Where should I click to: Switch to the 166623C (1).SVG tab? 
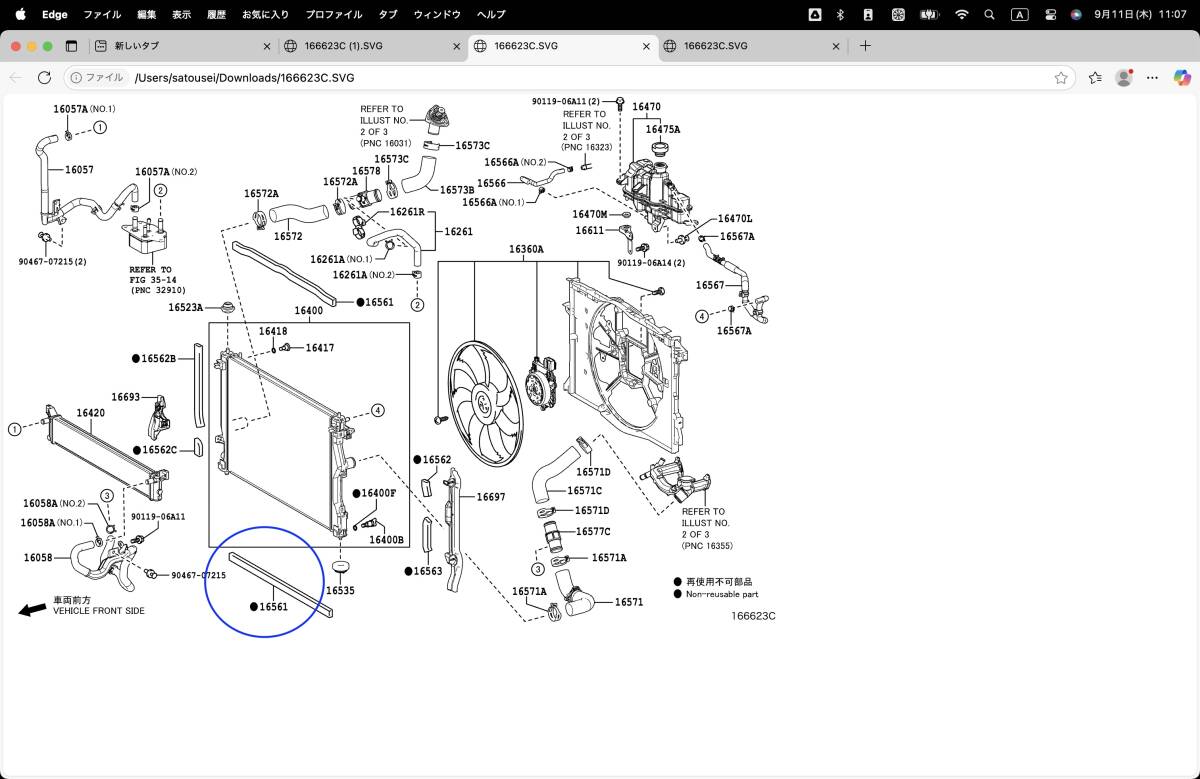coord(370,46)
